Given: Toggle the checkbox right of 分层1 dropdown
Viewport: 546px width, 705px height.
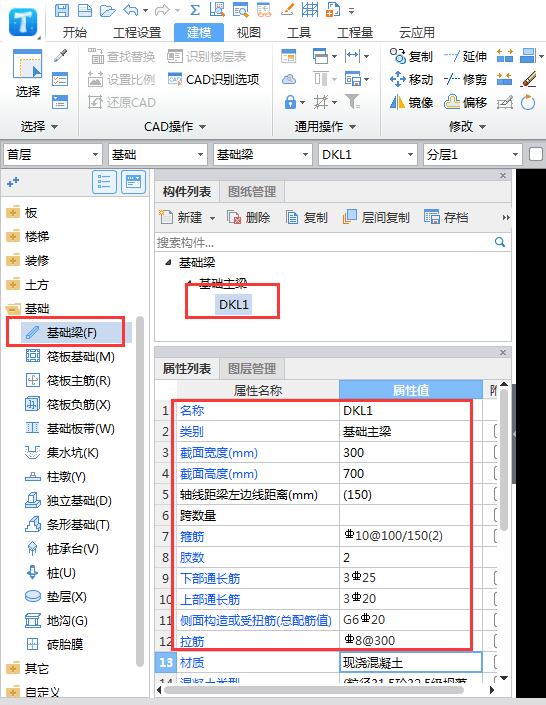Looking at the screenshot, I should point(536,154).
